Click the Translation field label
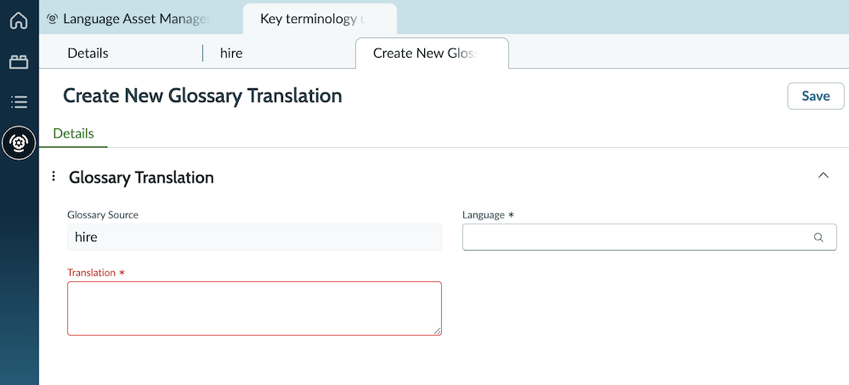Image resolution: width=849 pixels, height=385 pixels. tap(96, 272)
